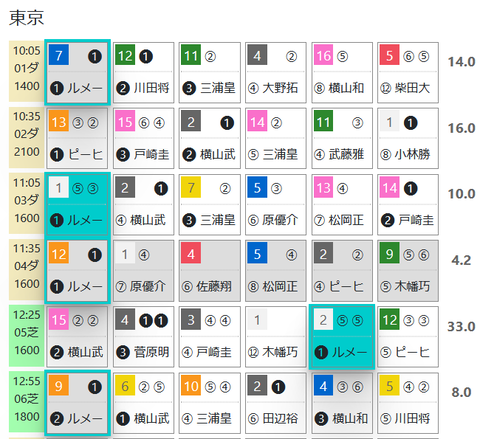This screenshot has width=480, height=439.
Task: Select horse 13 松岡正 card in race 03
Action: tap(342, 204)
